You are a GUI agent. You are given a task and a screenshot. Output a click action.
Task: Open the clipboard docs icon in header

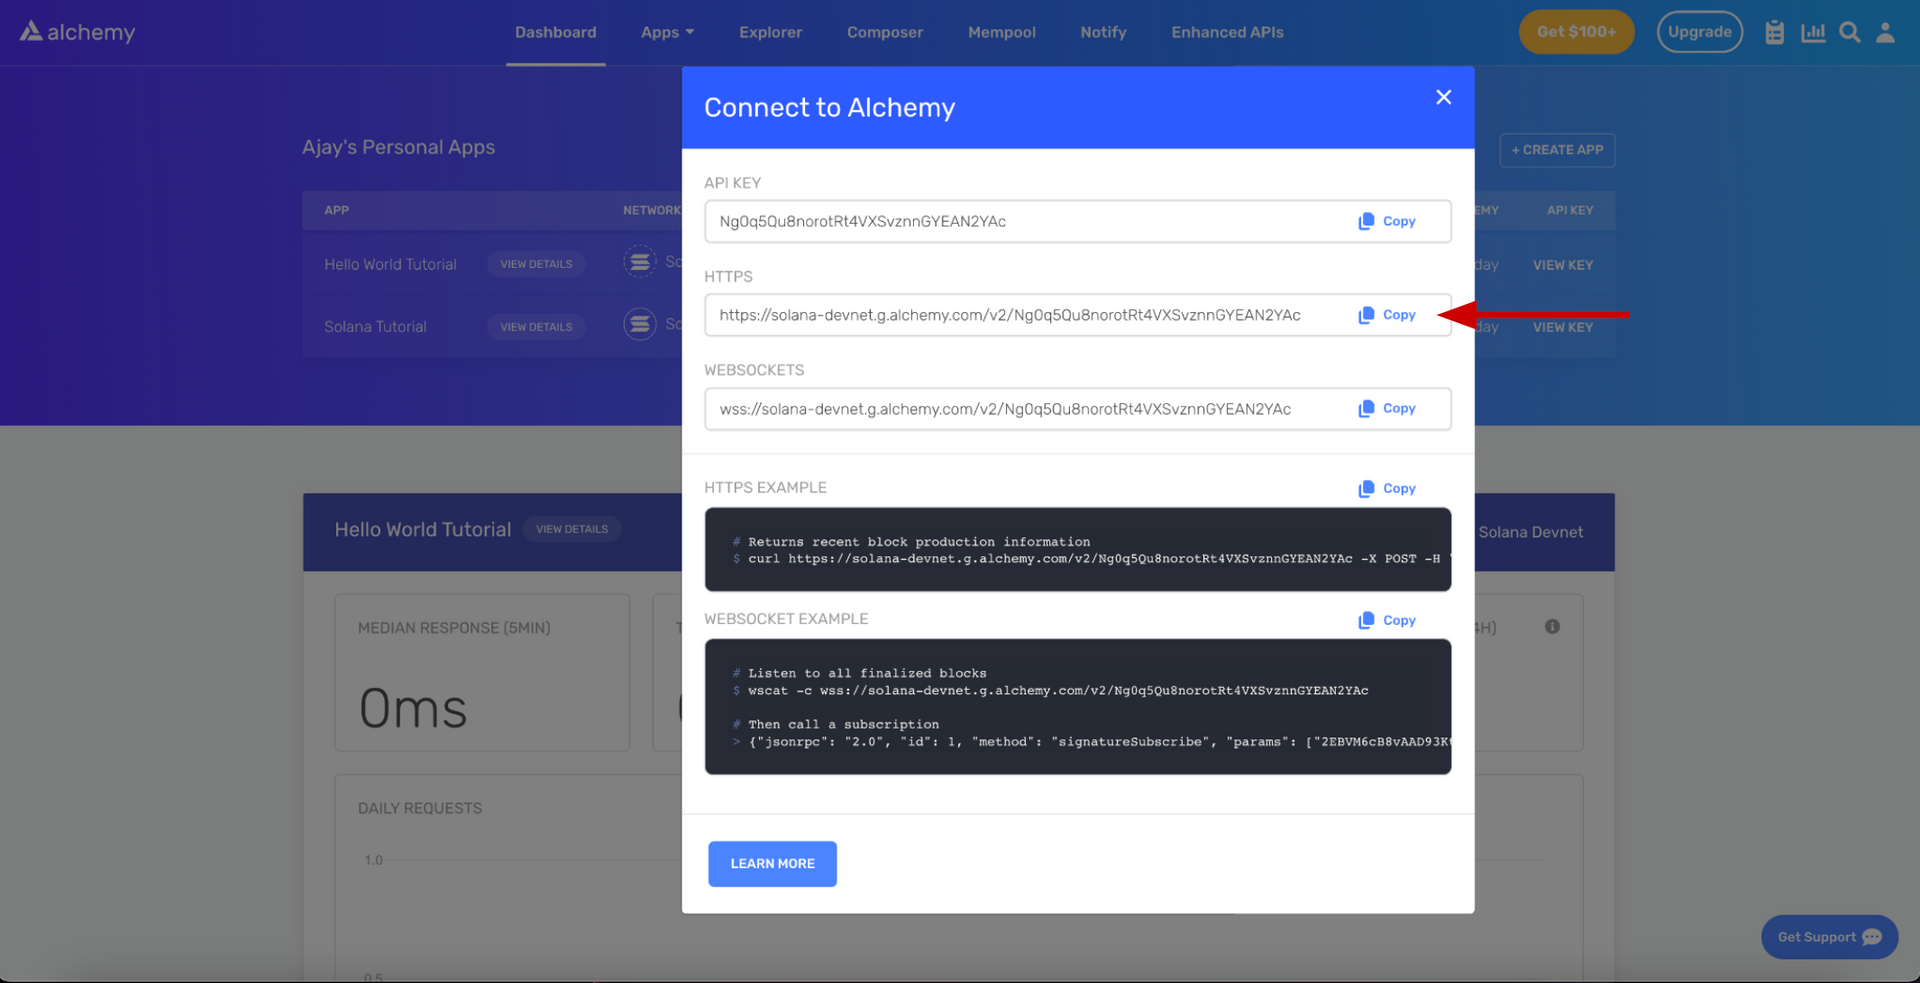click(1774, 32)
